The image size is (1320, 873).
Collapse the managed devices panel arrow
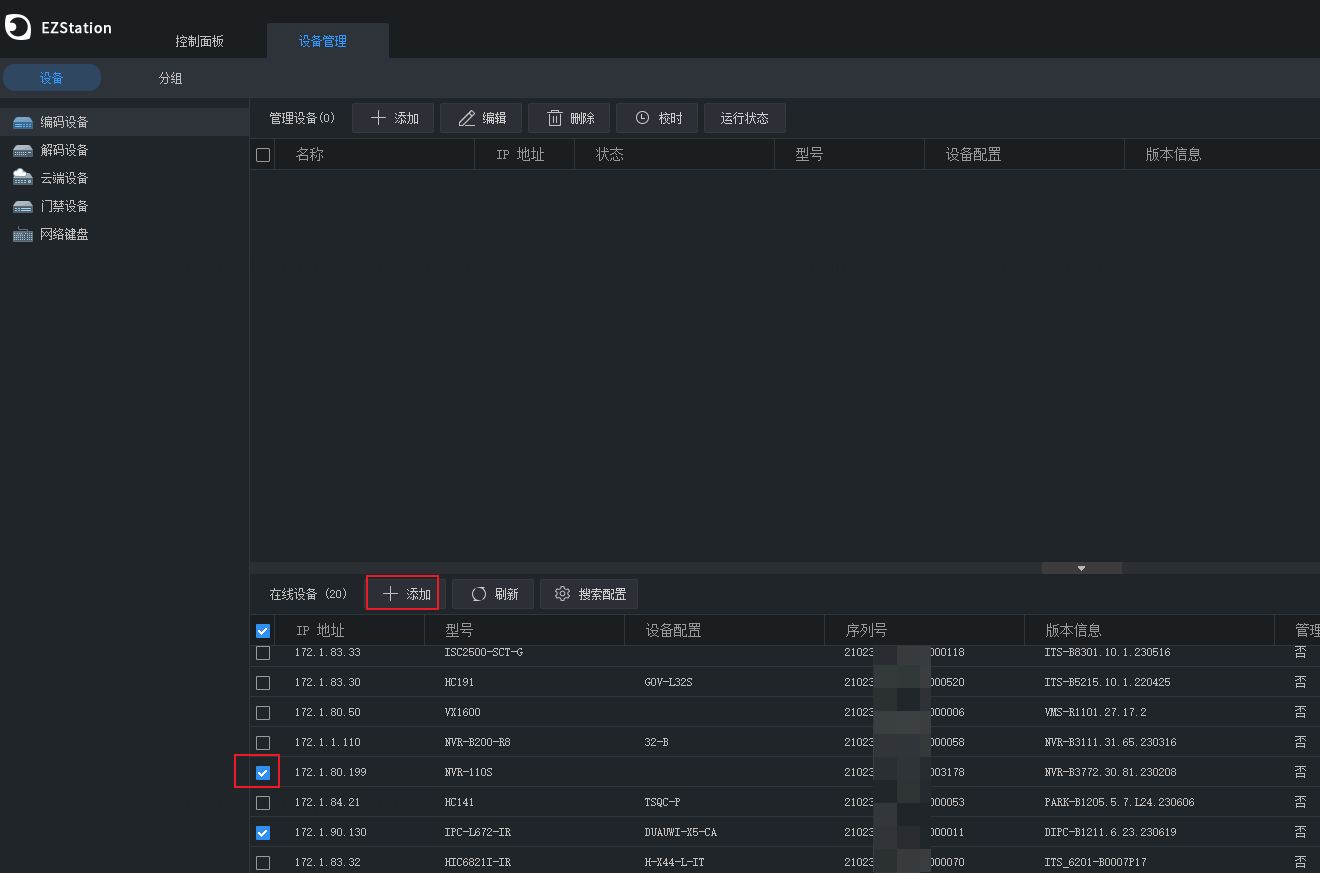coord(1081,567)
